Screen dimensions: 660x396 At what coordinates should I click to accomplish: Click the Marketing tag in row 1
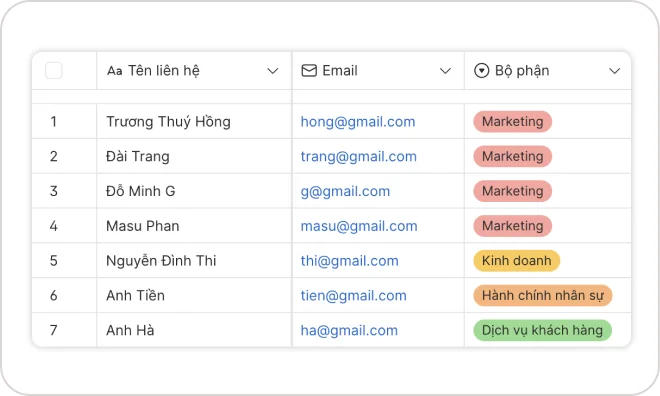pyautogui.click(x=513, y=122)
